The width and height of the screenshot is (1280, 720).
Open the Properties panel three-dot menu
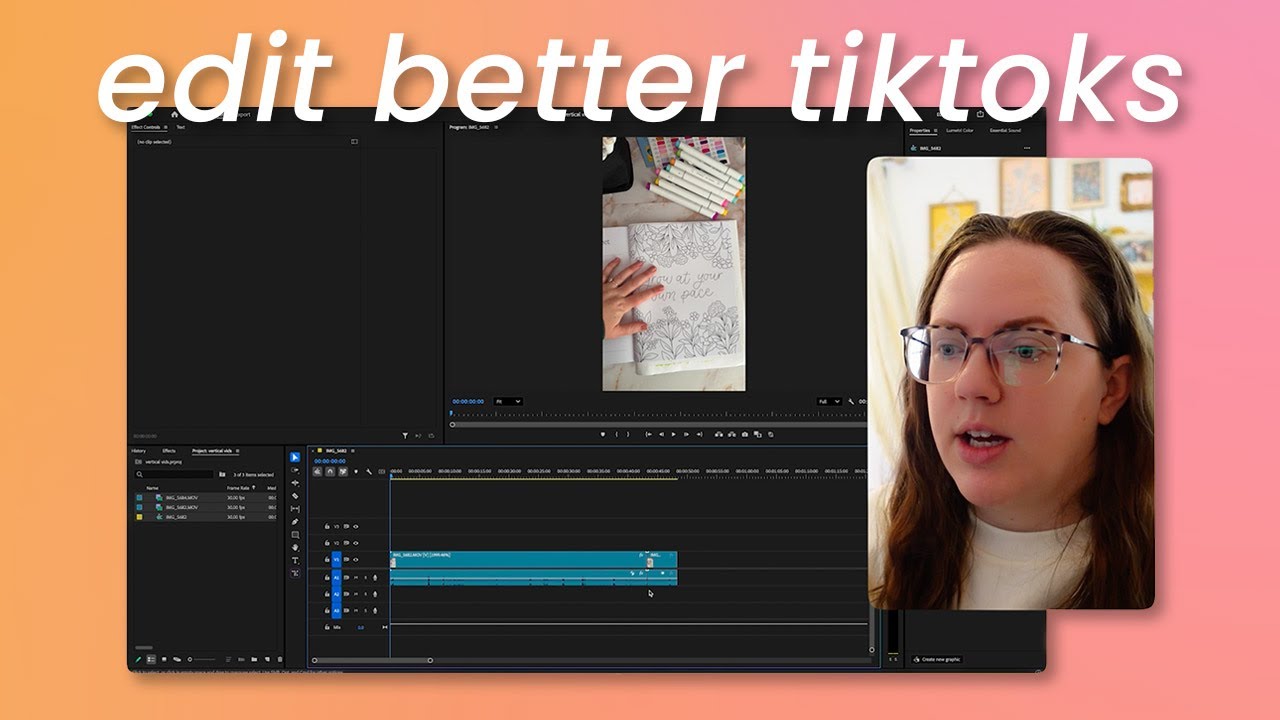click(1026, 148)
